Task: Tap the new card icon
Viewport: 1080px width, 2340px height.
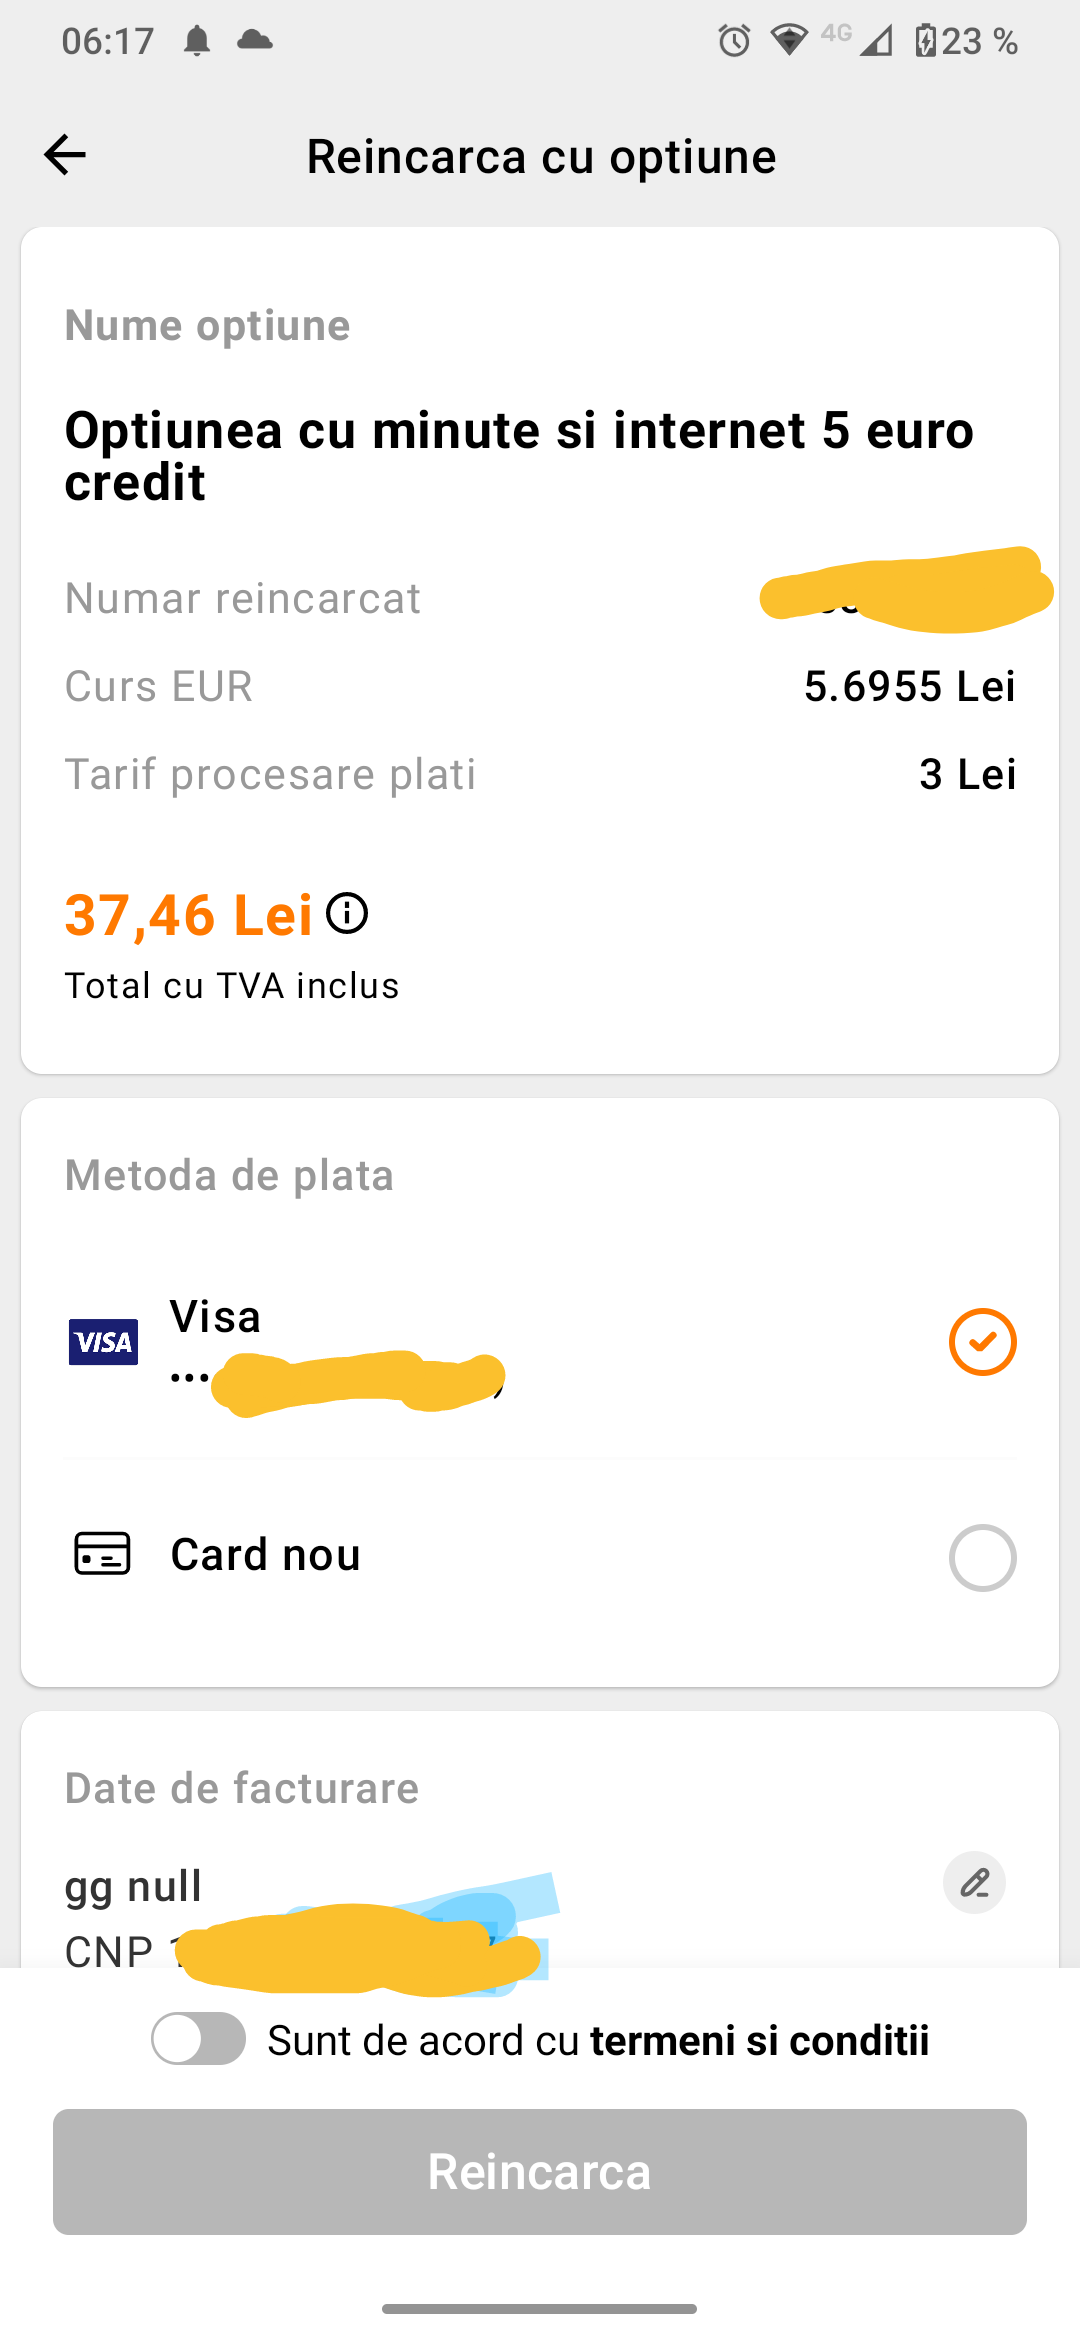Action: 102,1554
